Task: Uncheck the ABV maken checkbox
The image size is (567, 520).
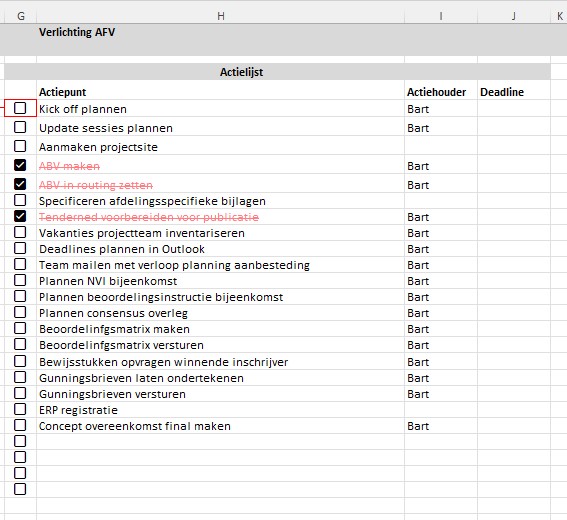Action: pos(20,165)
